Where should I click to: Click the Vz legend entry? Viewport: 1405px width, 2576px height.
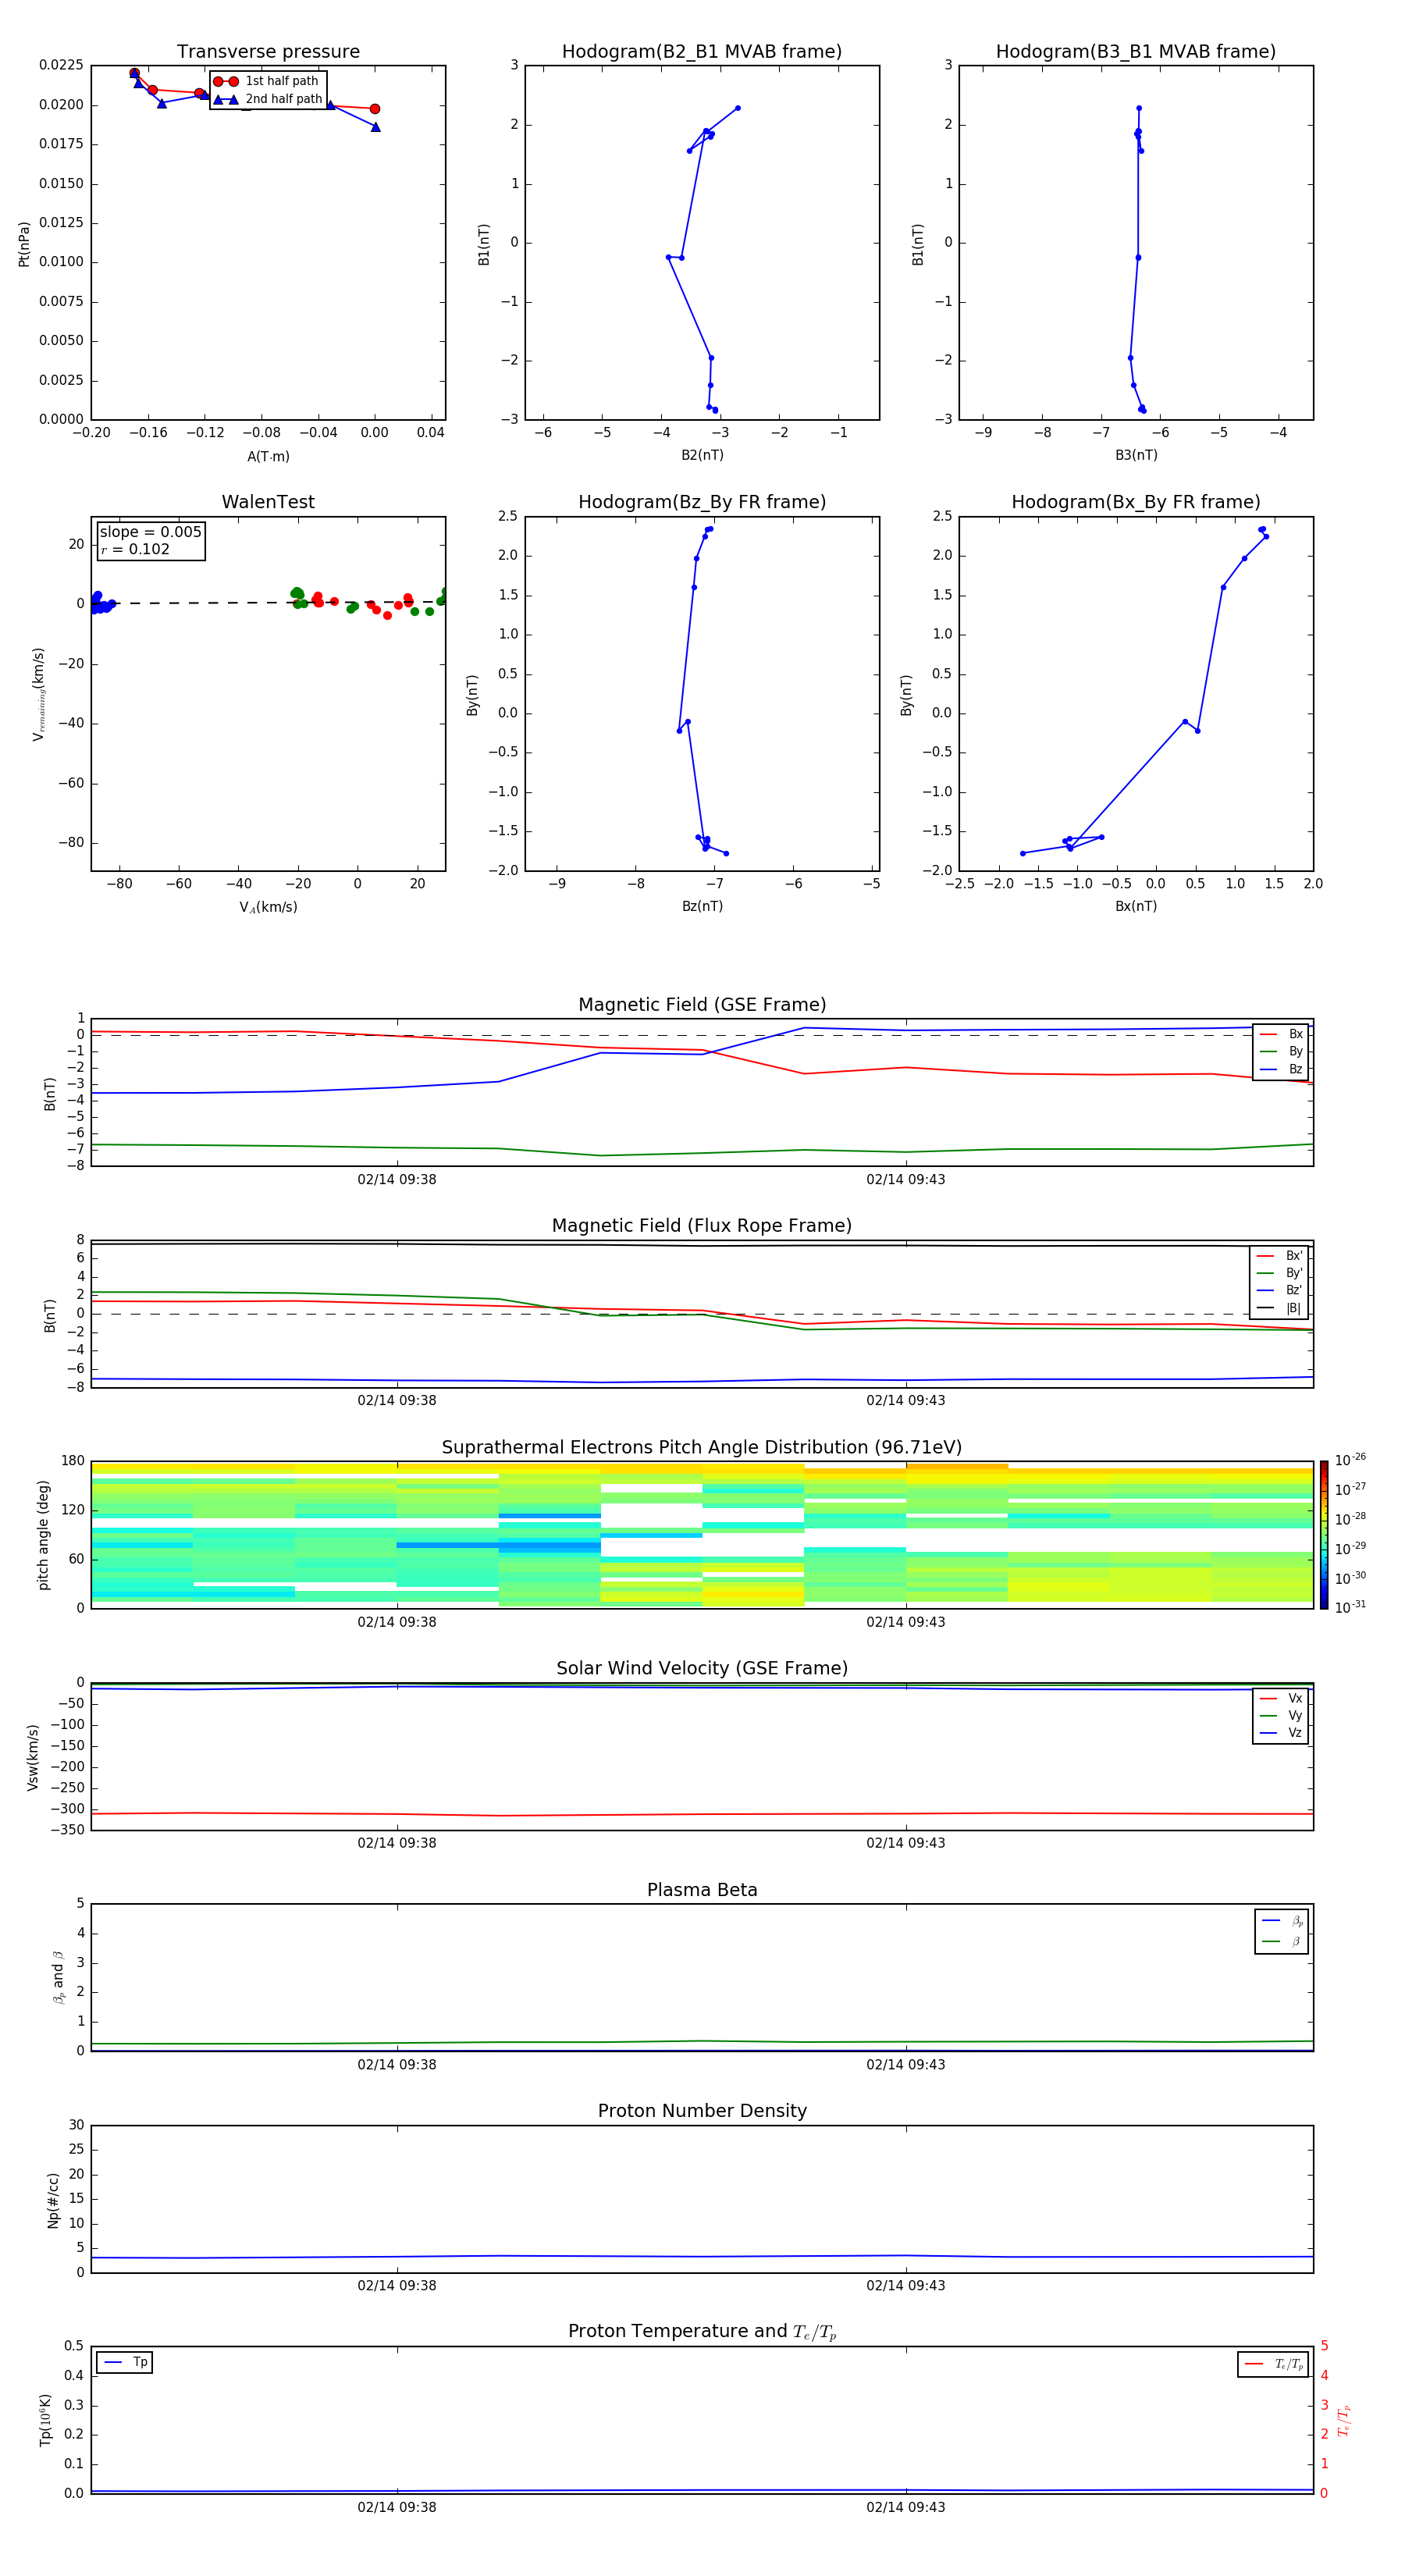(1281, 1733)
